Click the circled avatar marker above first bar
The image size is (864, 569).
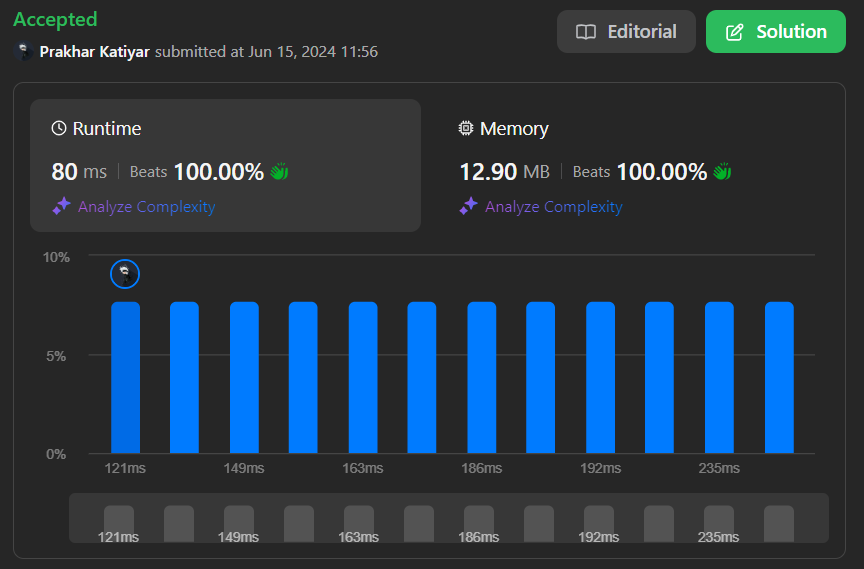124,273
